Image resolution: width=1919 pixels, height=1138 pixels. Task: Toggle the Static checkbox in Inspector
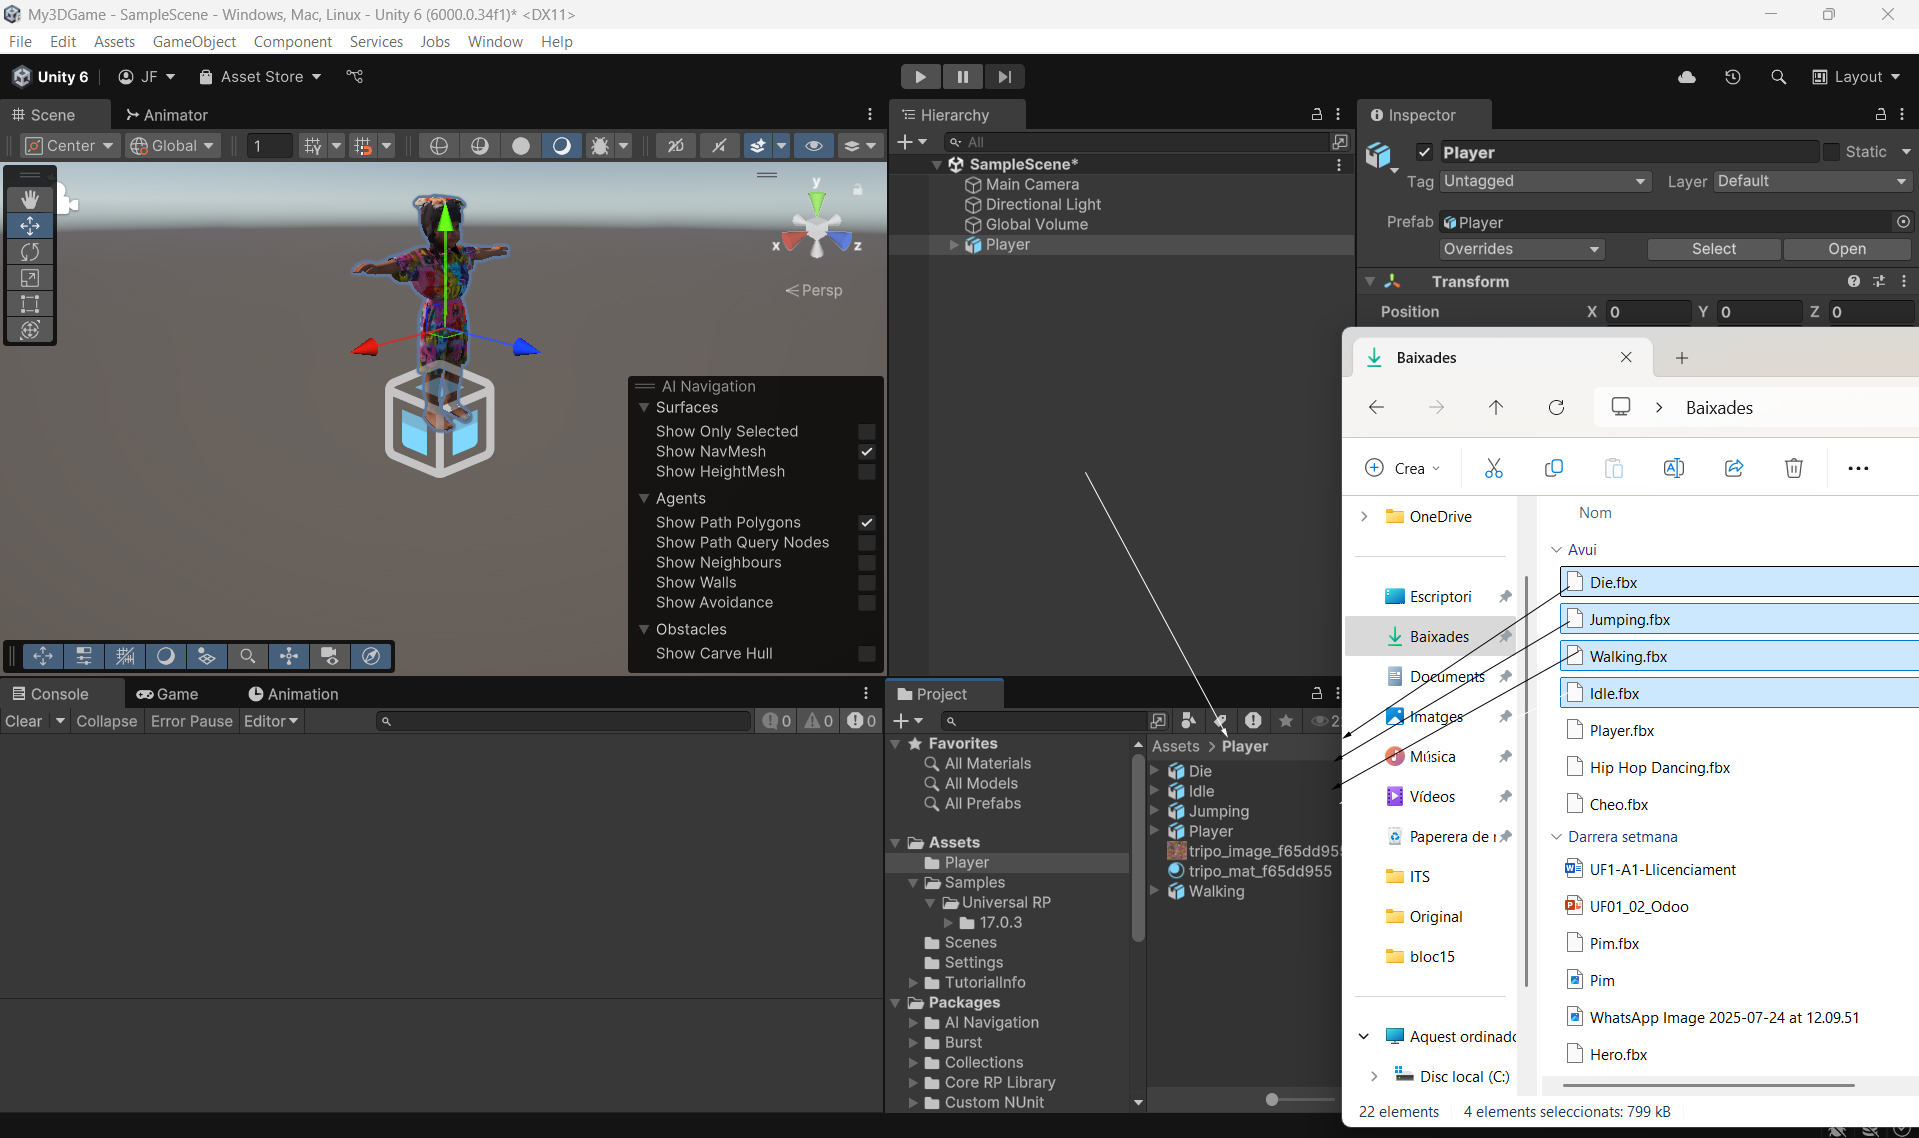(x=1831, y=152)
